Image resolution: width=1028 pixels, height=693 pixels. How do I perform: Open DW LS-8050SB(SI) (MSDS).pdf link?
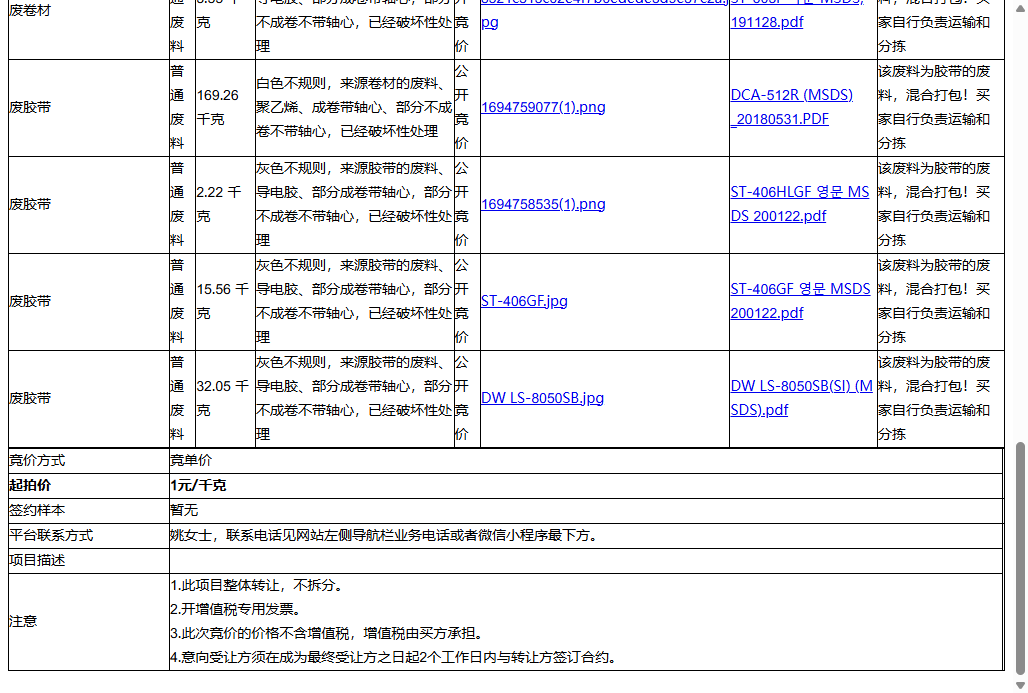pos(801,399)
